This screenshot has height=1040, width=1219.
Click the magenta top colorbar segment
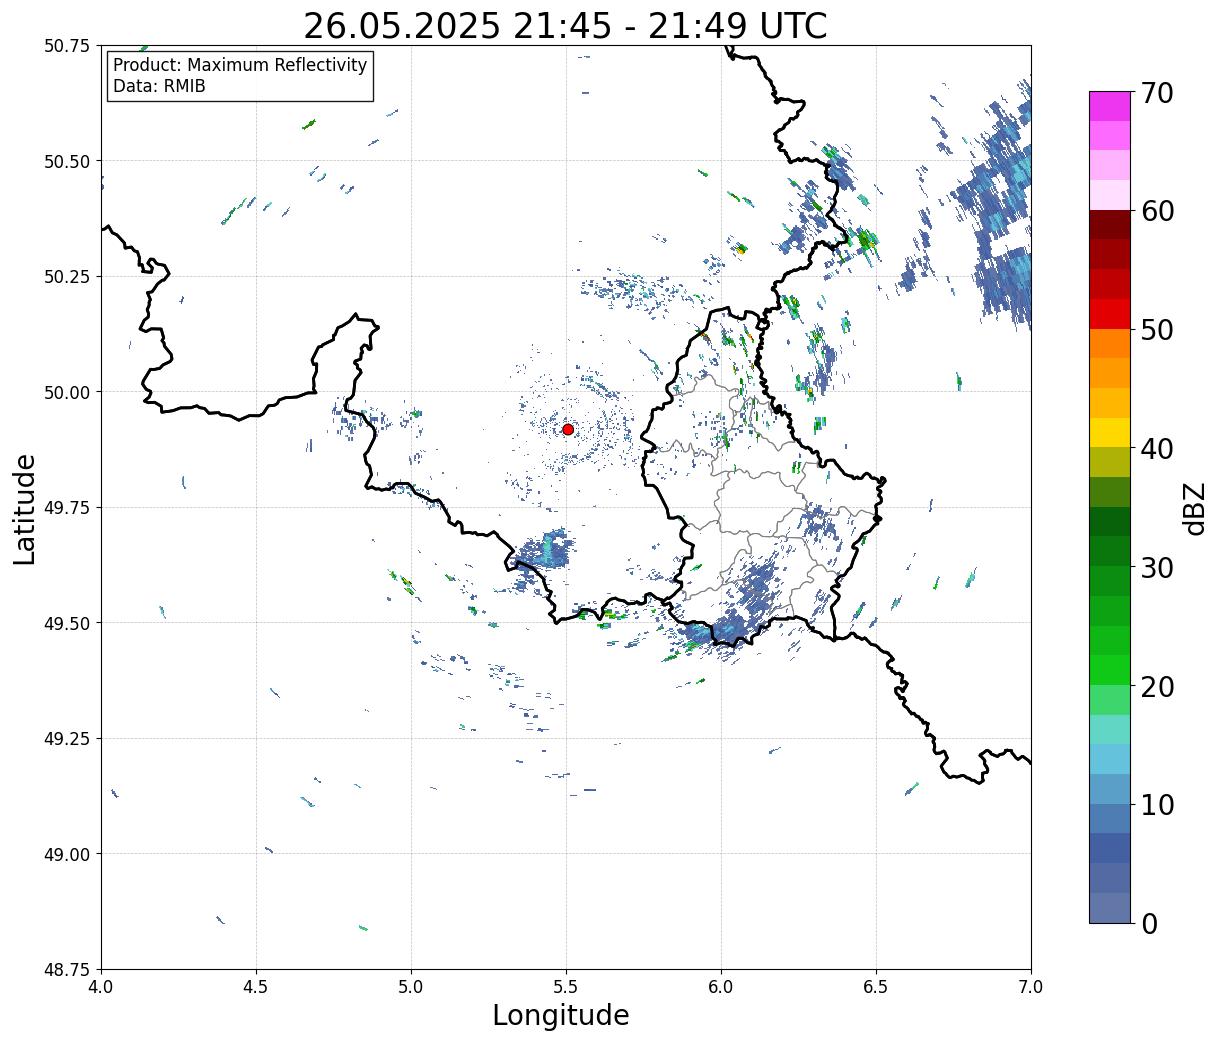pyautogui.click(x=1110, y=106)
